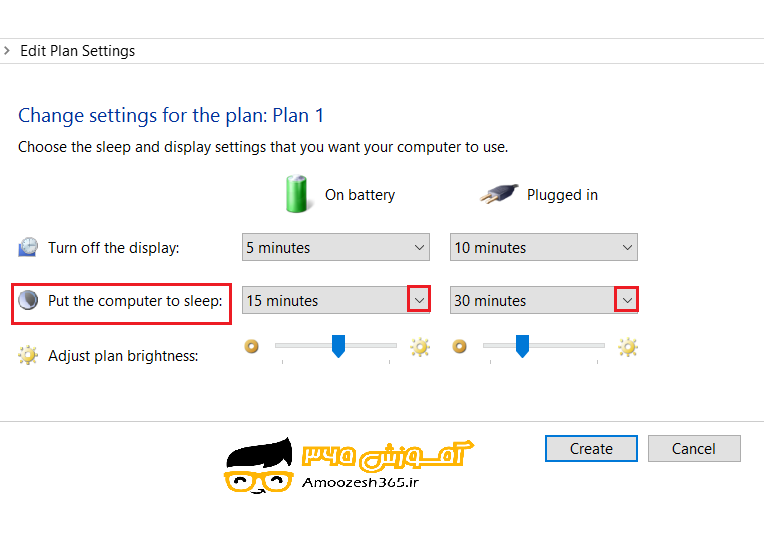The width and height of the screenshot is (764, 550).
Task: Open the display-off dropdown showing 5 minutes
Action: coord(335,248)
